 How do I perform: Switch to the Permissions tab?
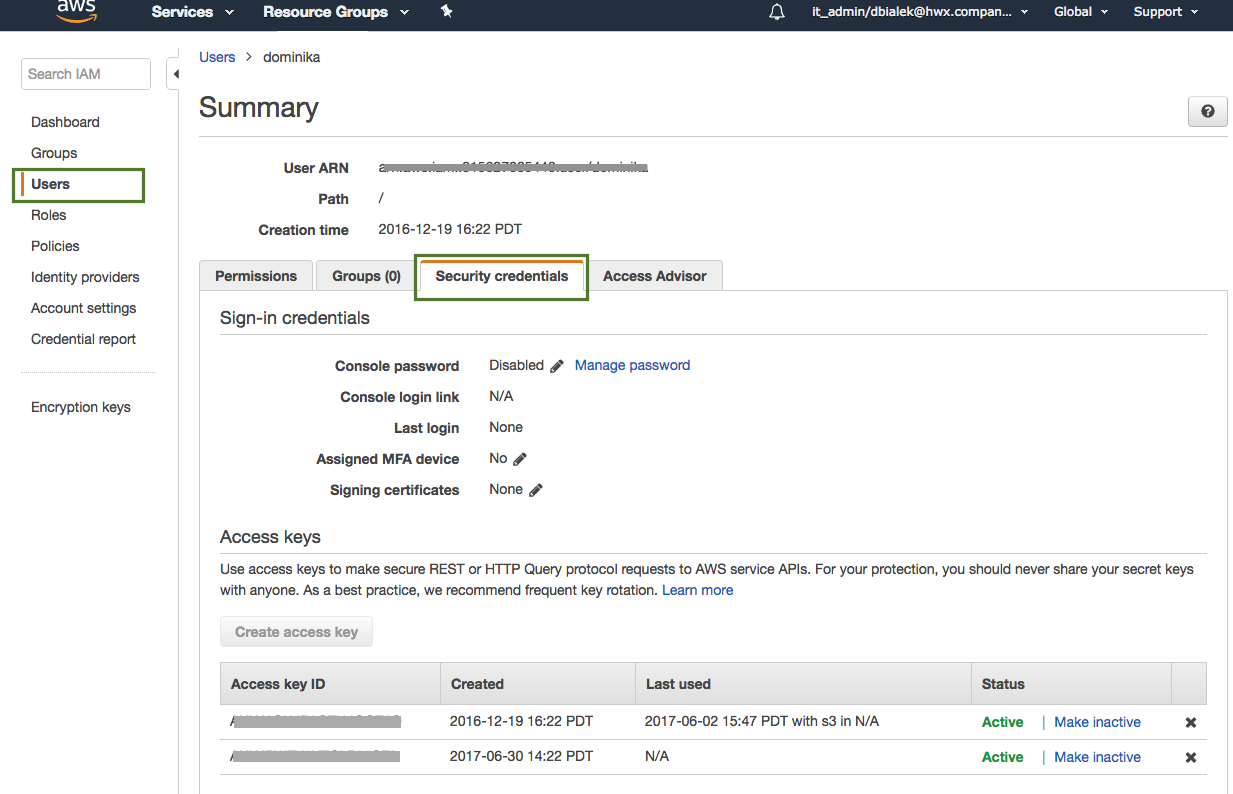pos(256,276)
